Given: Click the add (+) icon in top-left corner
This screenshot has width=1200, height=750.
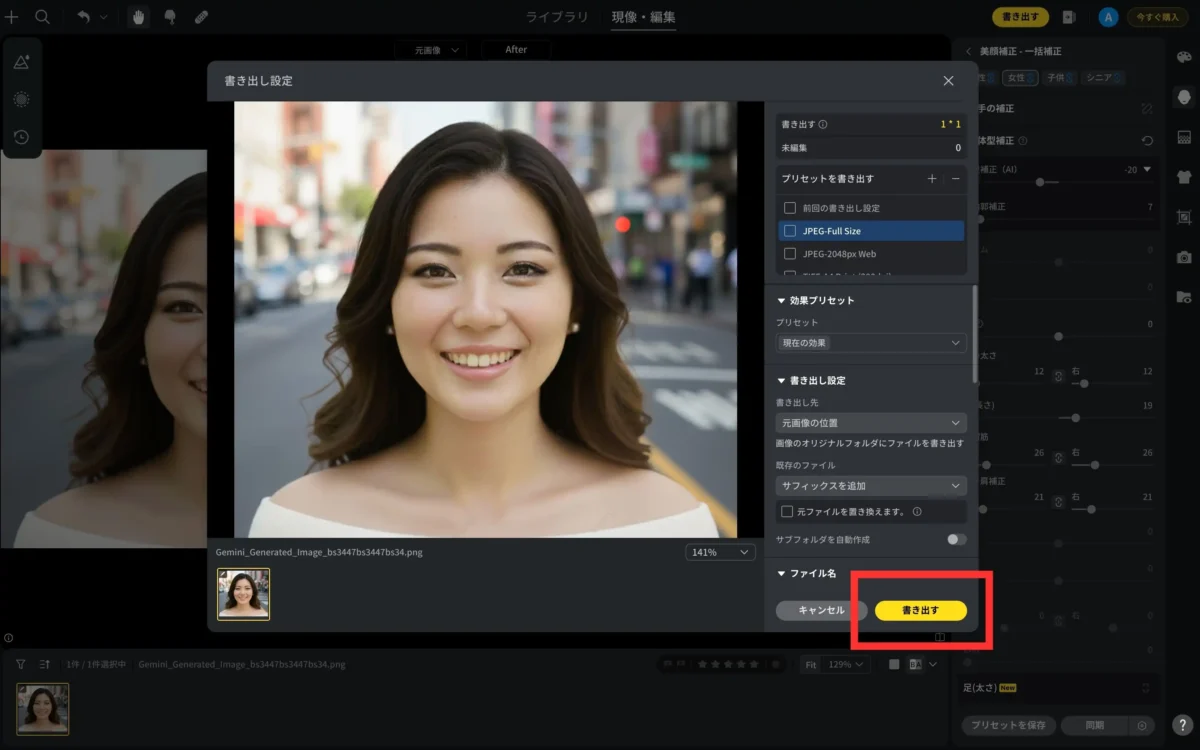Looking at the screenshot, I should coord(11,17).
